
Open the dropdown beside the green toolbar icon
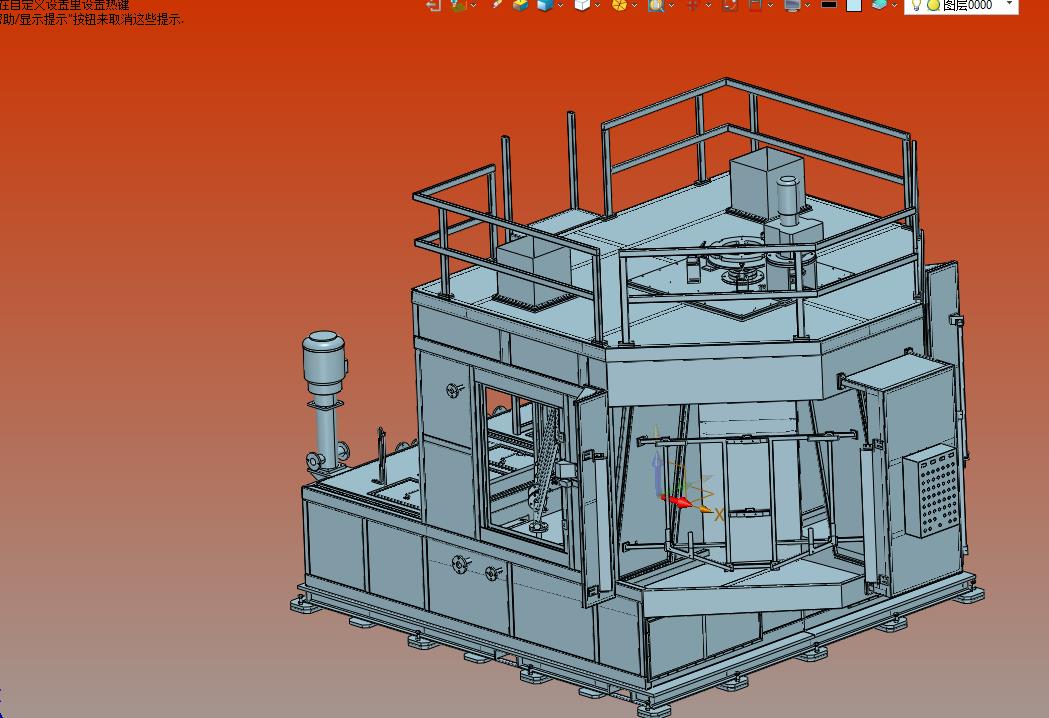coord(474,5)
